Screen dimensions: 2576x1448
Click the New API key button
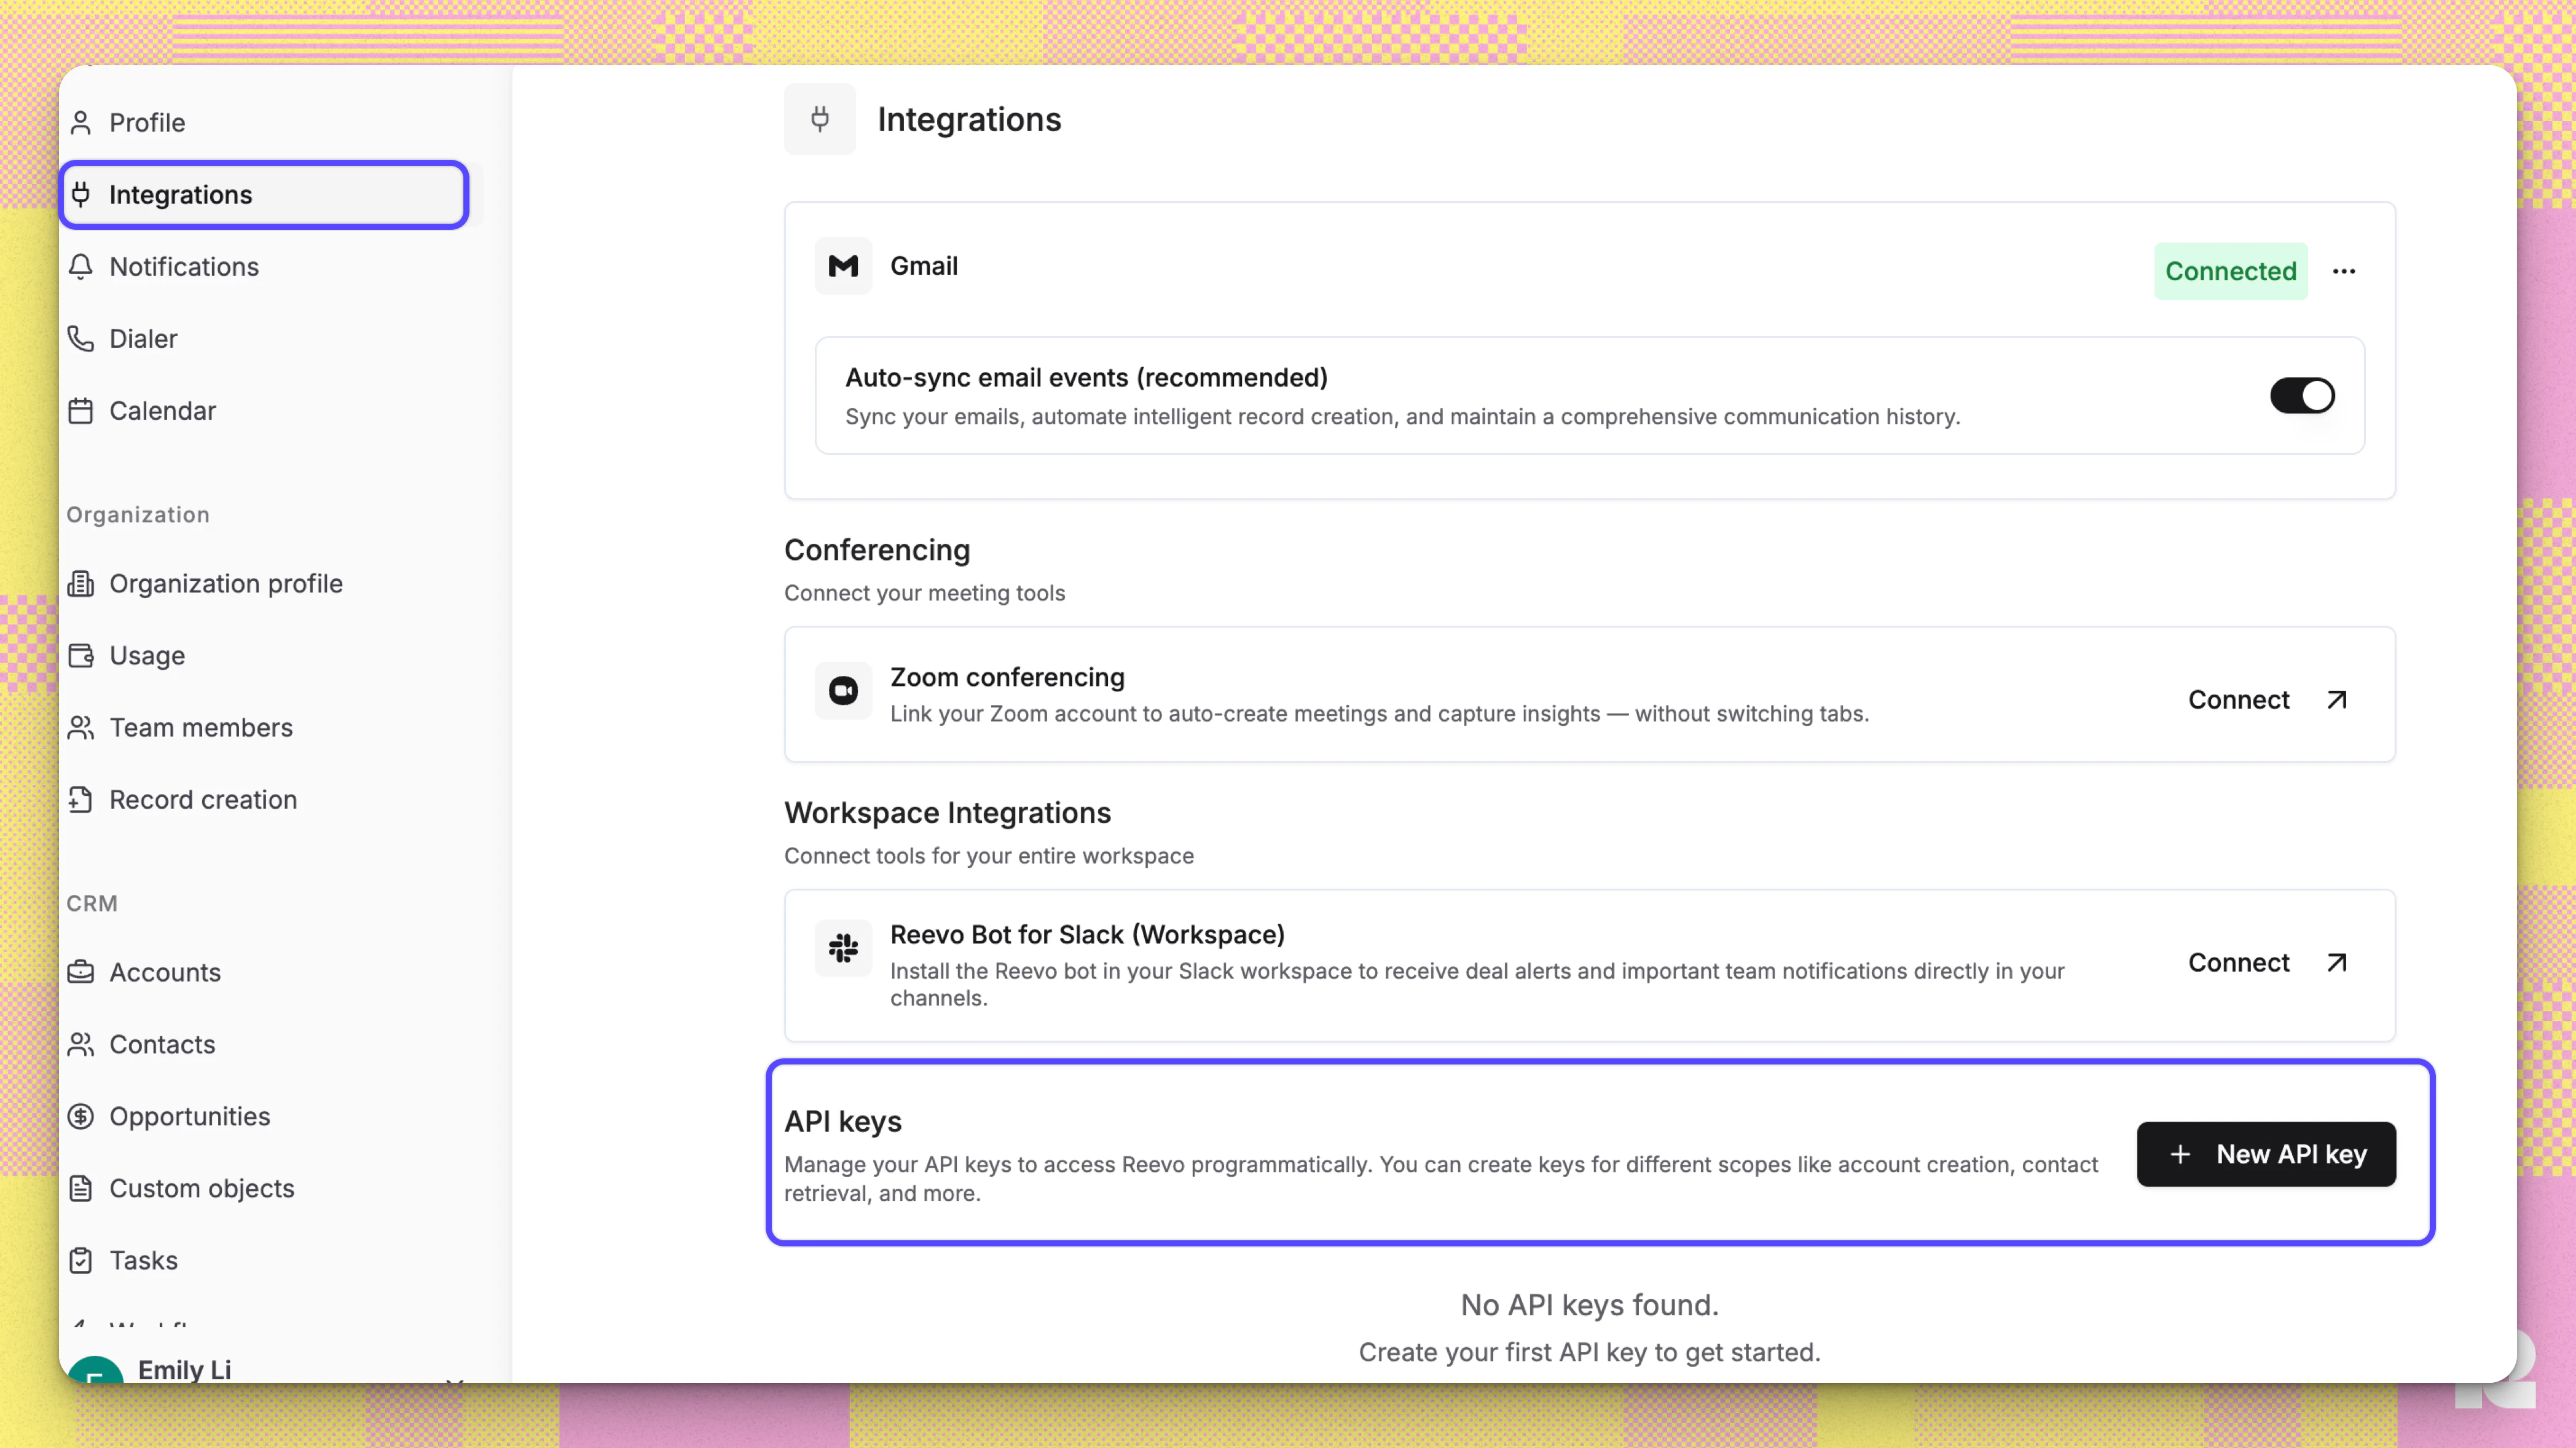(2266, 1154)
